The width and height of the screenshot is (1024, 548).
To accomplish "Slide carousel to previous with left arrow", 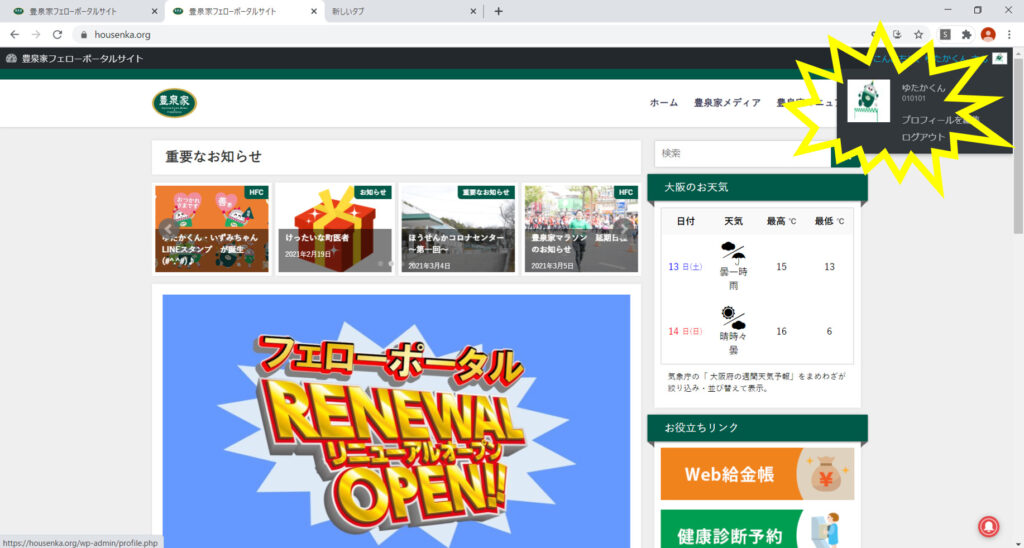I will (x=167, y=228).
